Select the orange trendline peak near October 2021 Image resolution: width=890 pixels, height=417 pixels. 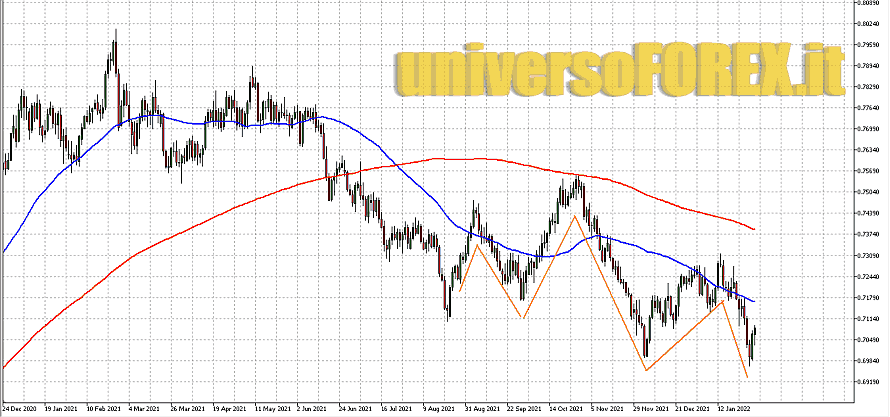[574, 215]
